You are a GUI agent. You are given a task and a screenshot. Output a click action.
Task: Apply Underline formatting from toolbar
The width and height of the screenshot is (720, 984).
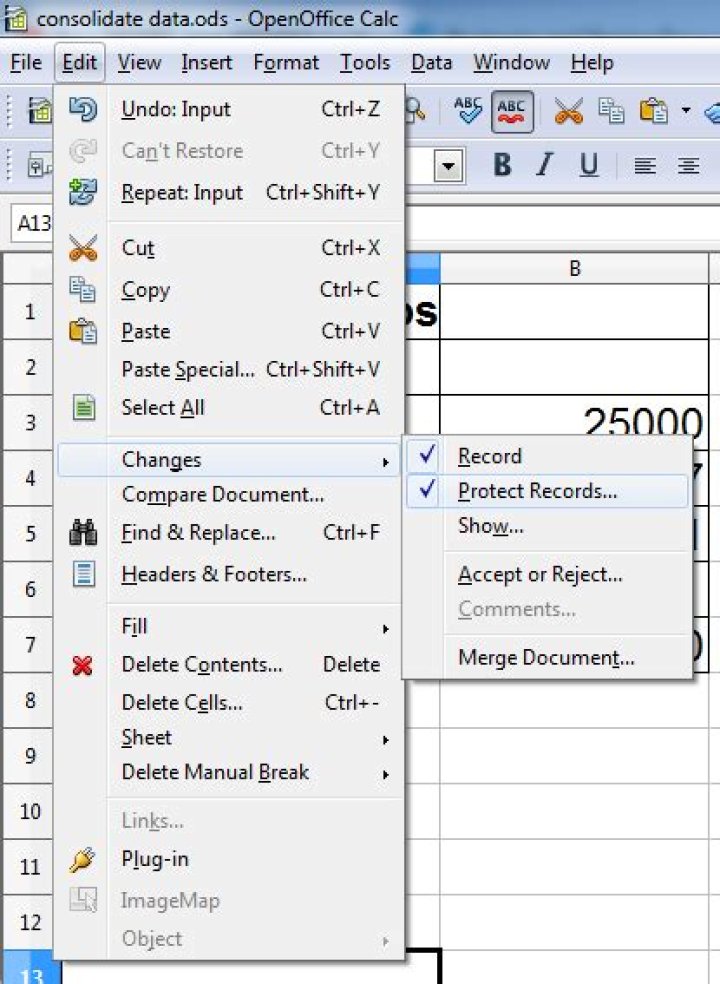coord(589,165)
